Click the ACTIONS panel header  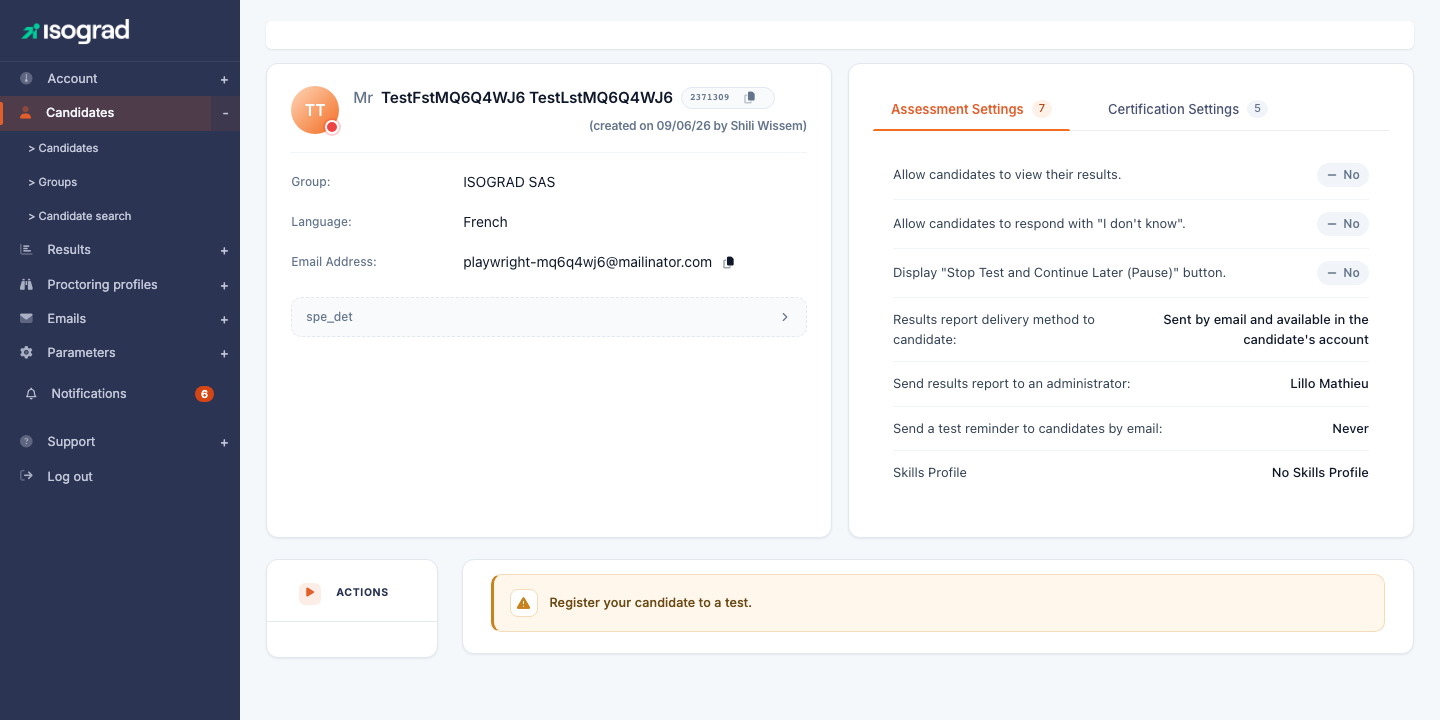(x=352, y=592)
